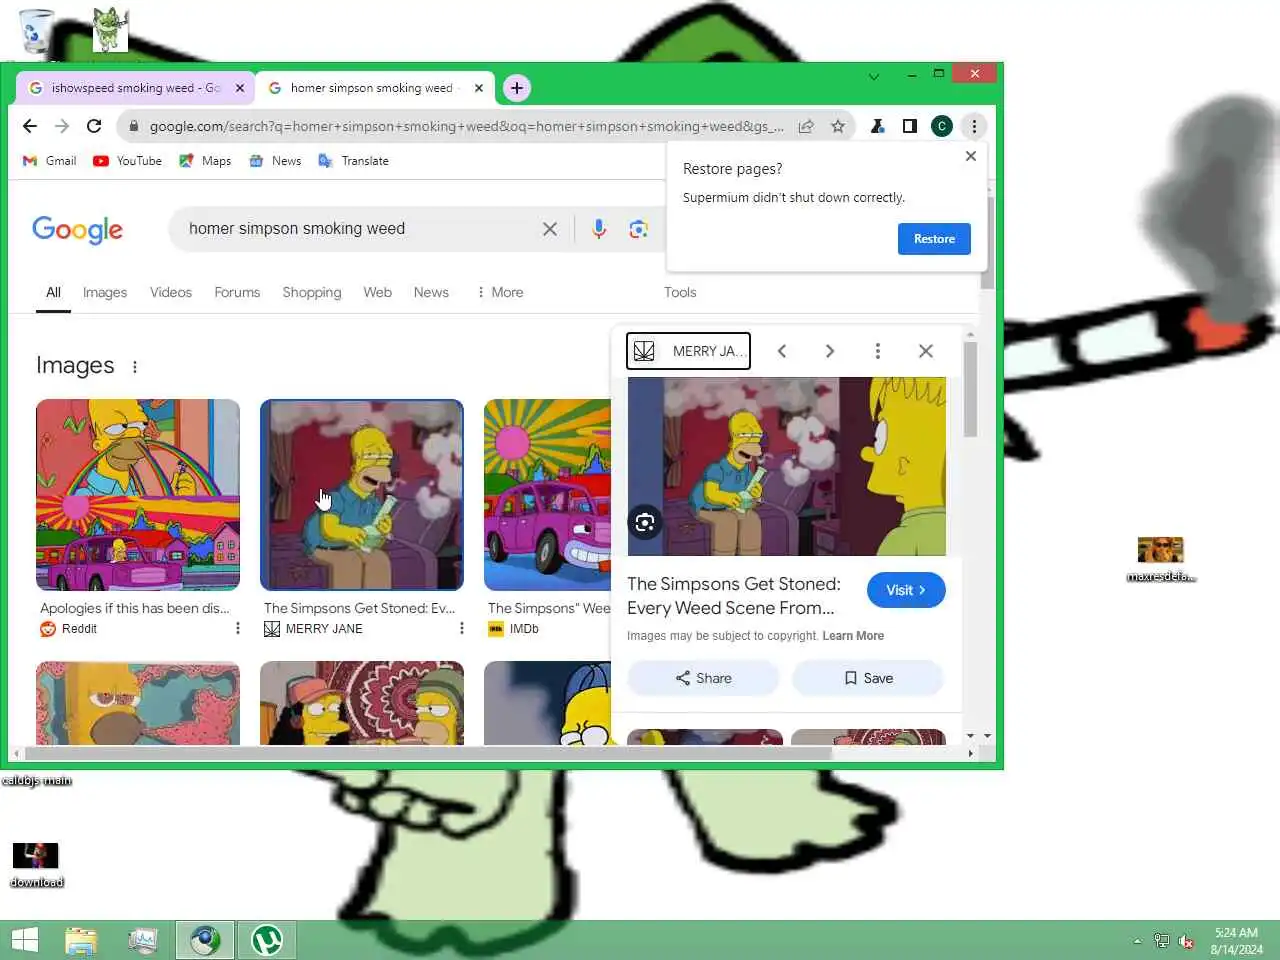The width and height of the screenshot is (1280, 960).
Task: Open the Gmail bookmark
Action: coord(50,161)
